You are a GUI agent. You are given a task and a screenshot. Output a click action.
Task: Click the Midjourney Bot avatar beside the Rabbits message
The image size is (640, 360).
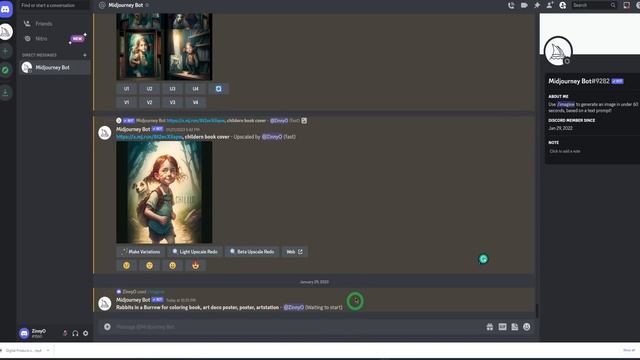click(105, 303)
